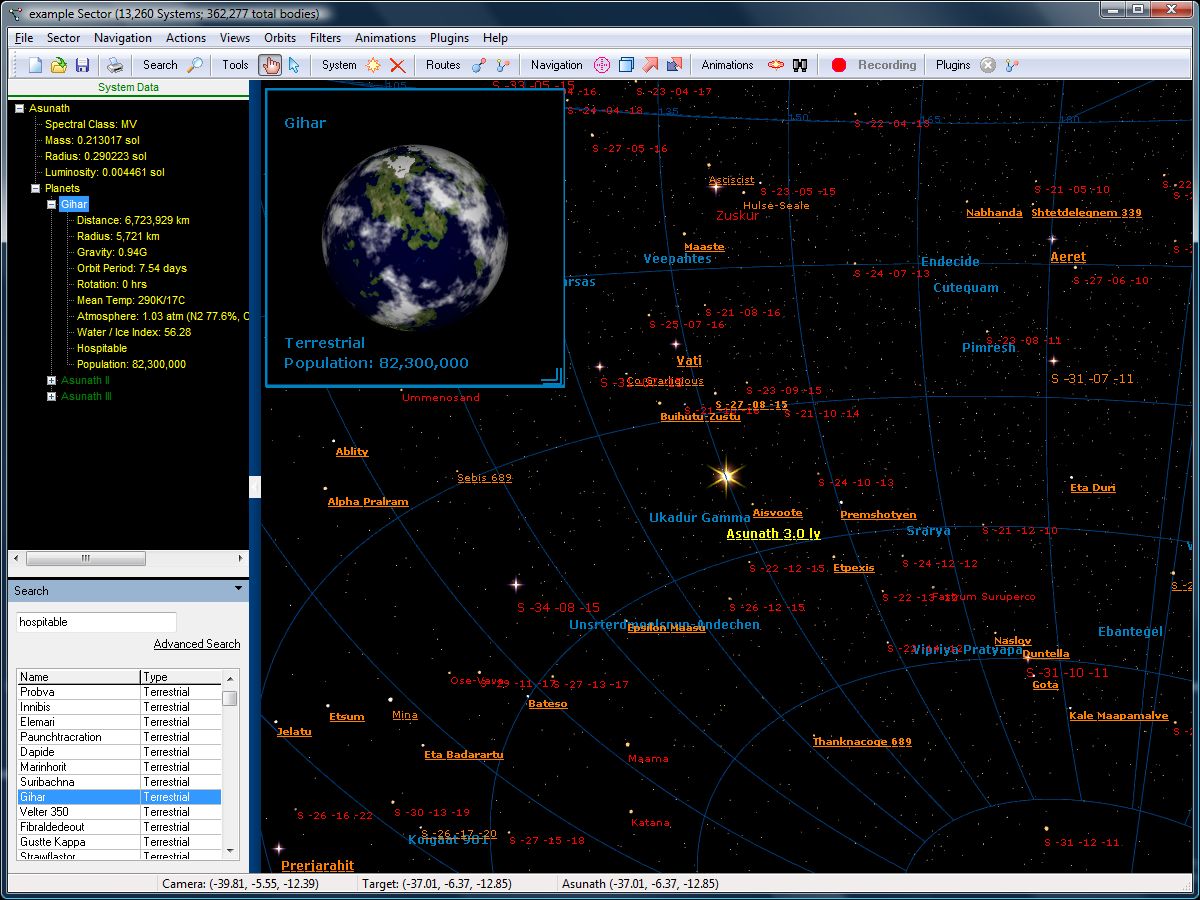
Task: Click the second Routes icon beside Navigation
Action: point(502,65)
